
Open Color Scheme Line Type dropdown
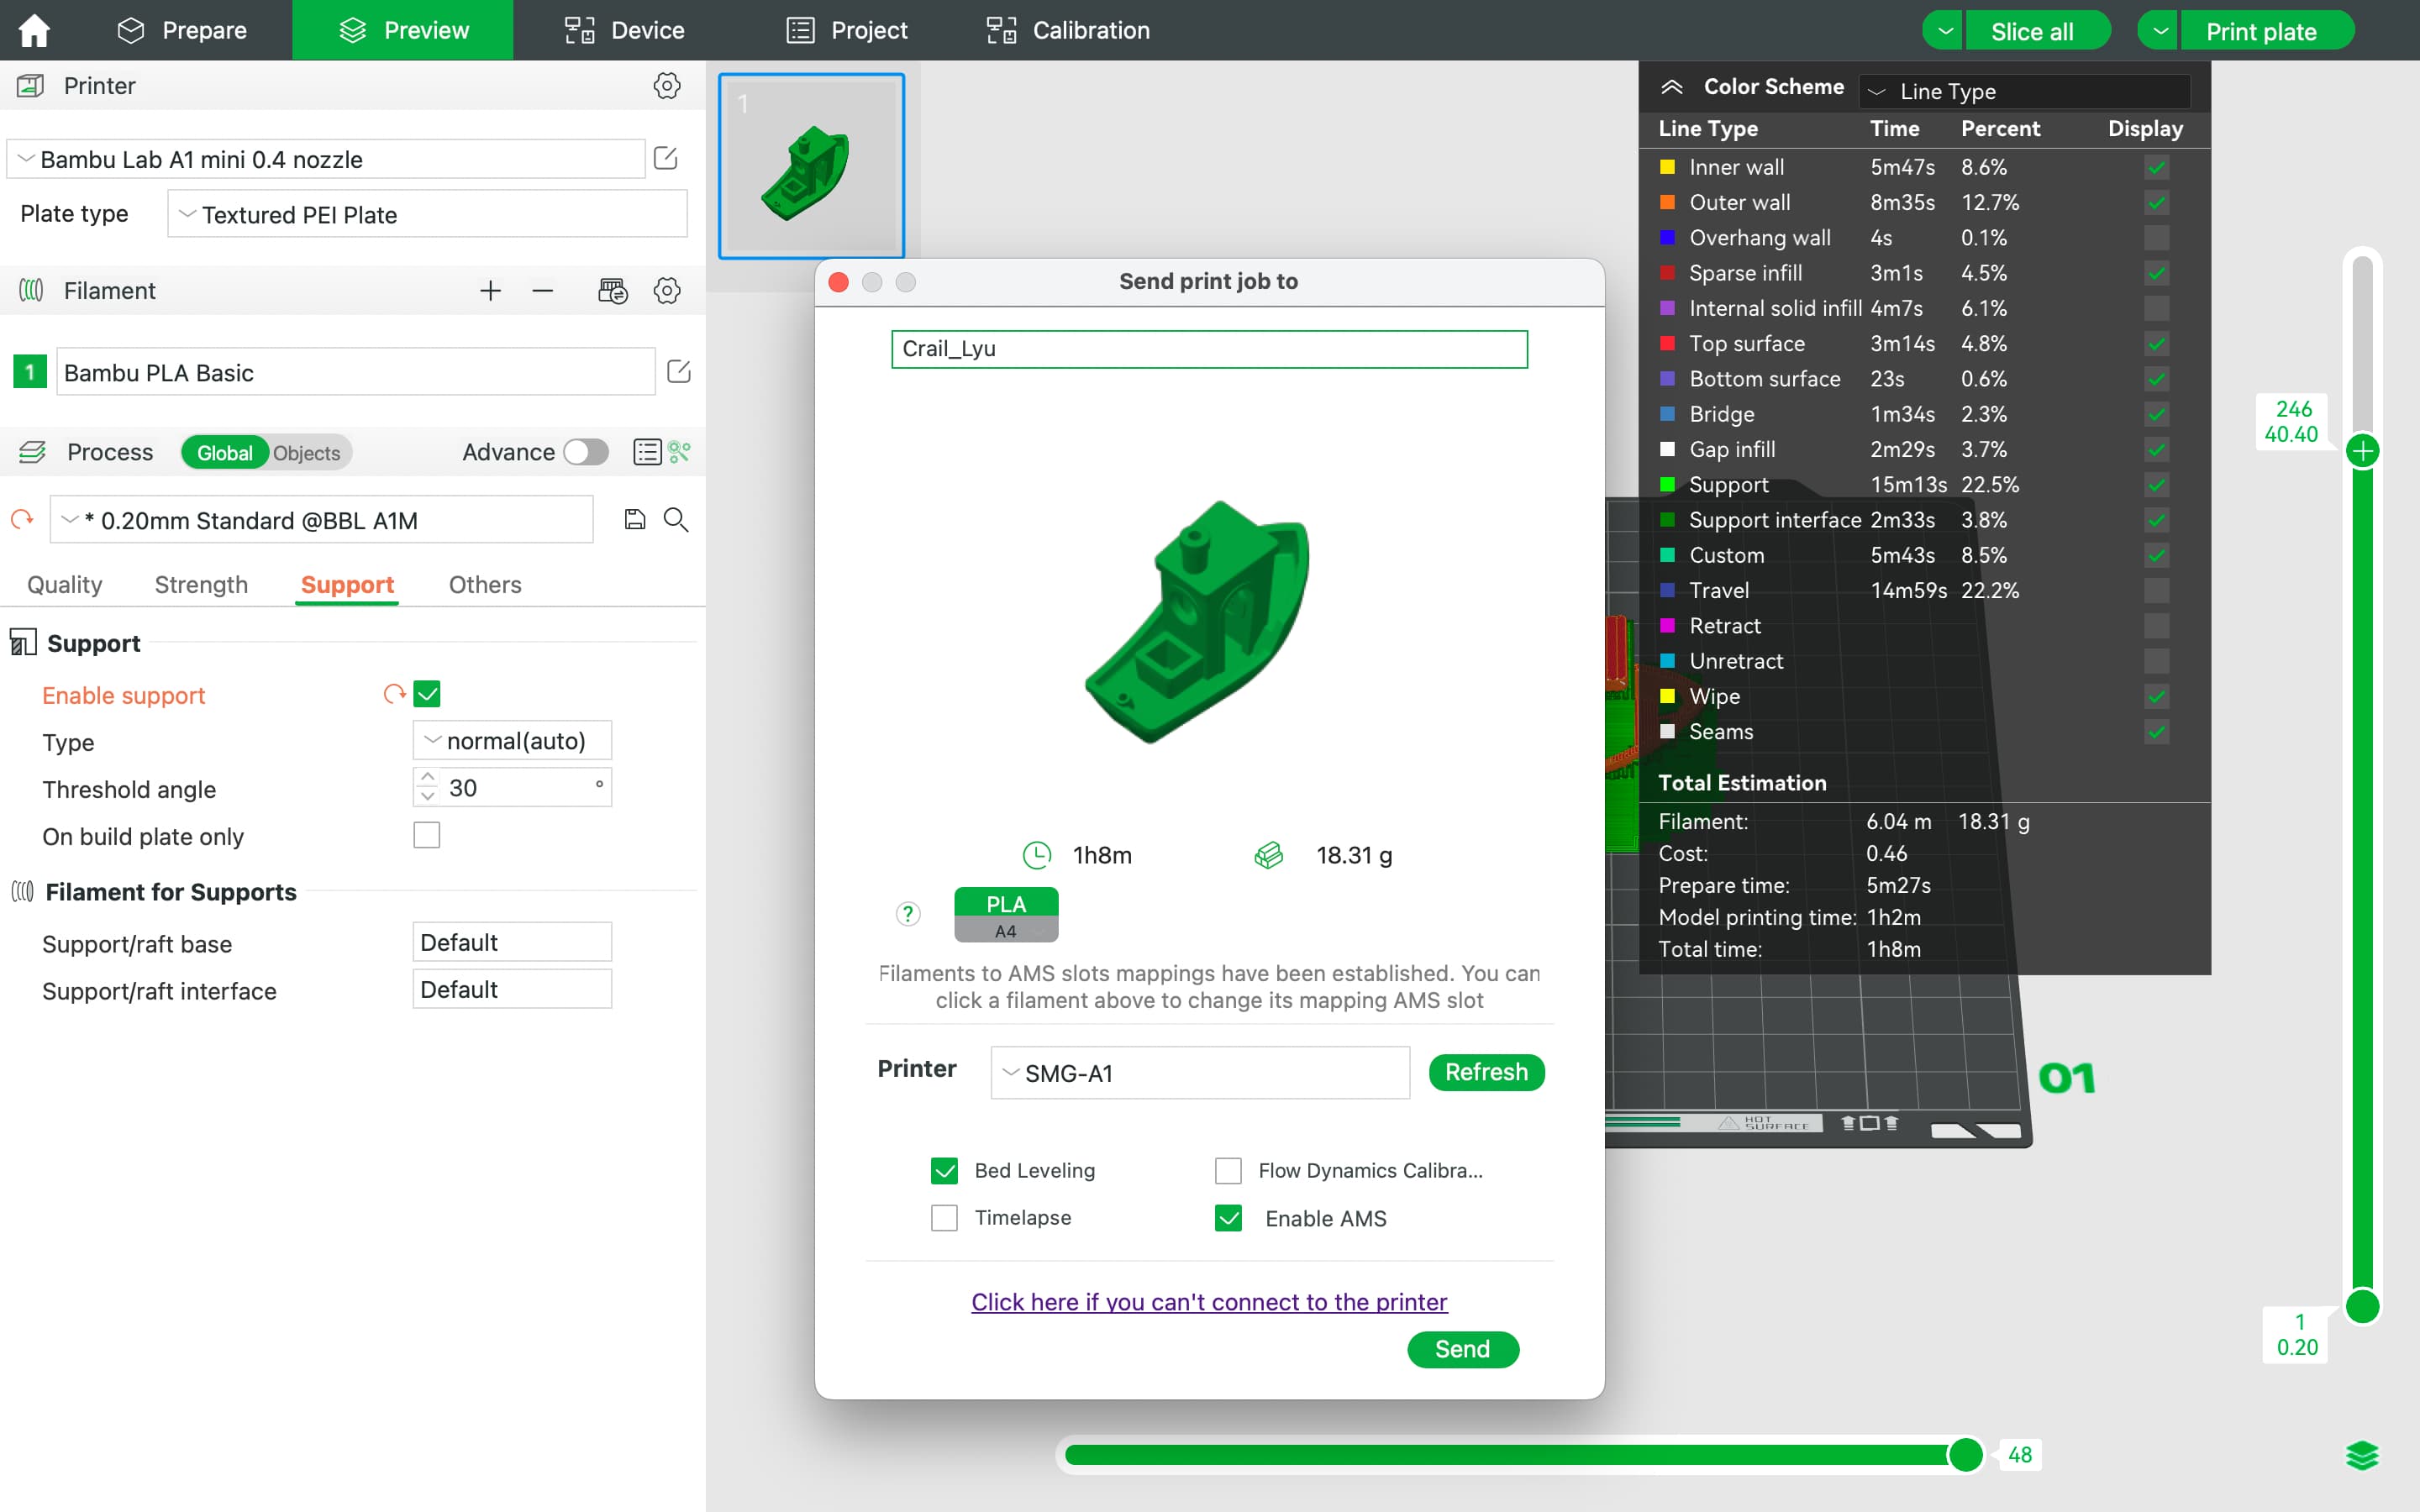coord(2024,91)
